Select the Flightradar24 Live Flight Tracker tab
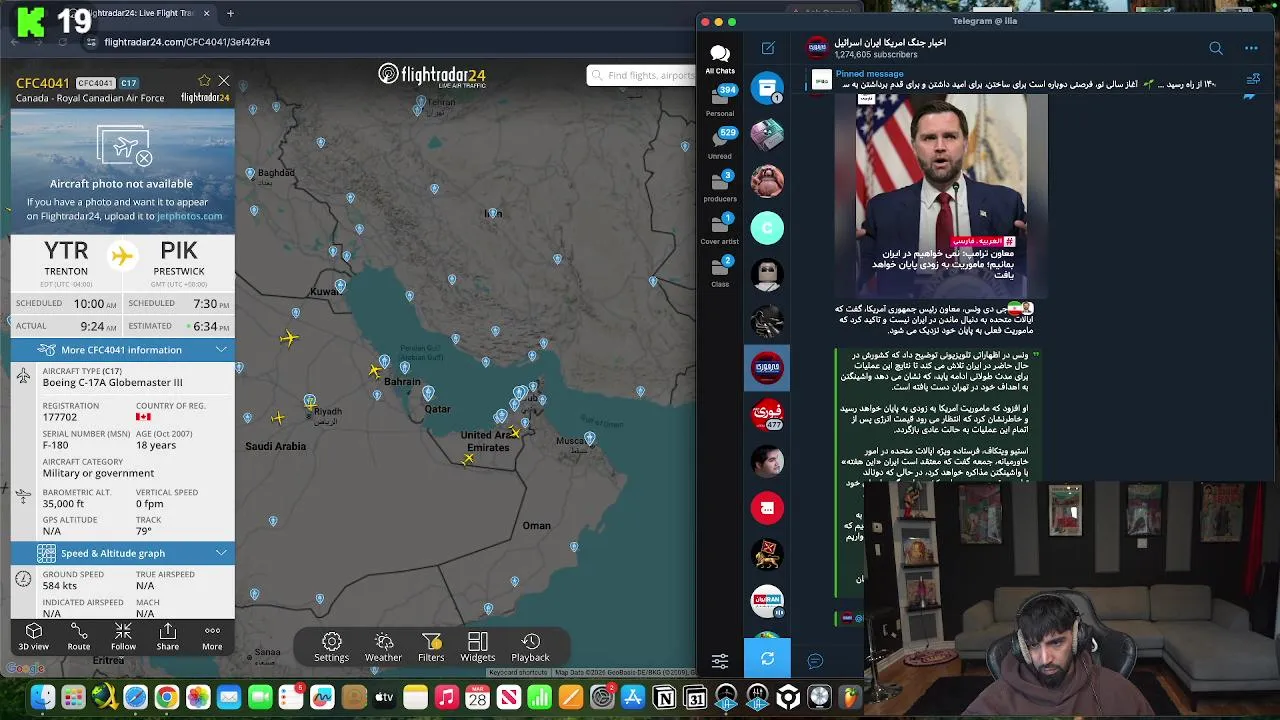Image resolution: width=1280 pixels, height=720 pixels. (x=138, y=13)
